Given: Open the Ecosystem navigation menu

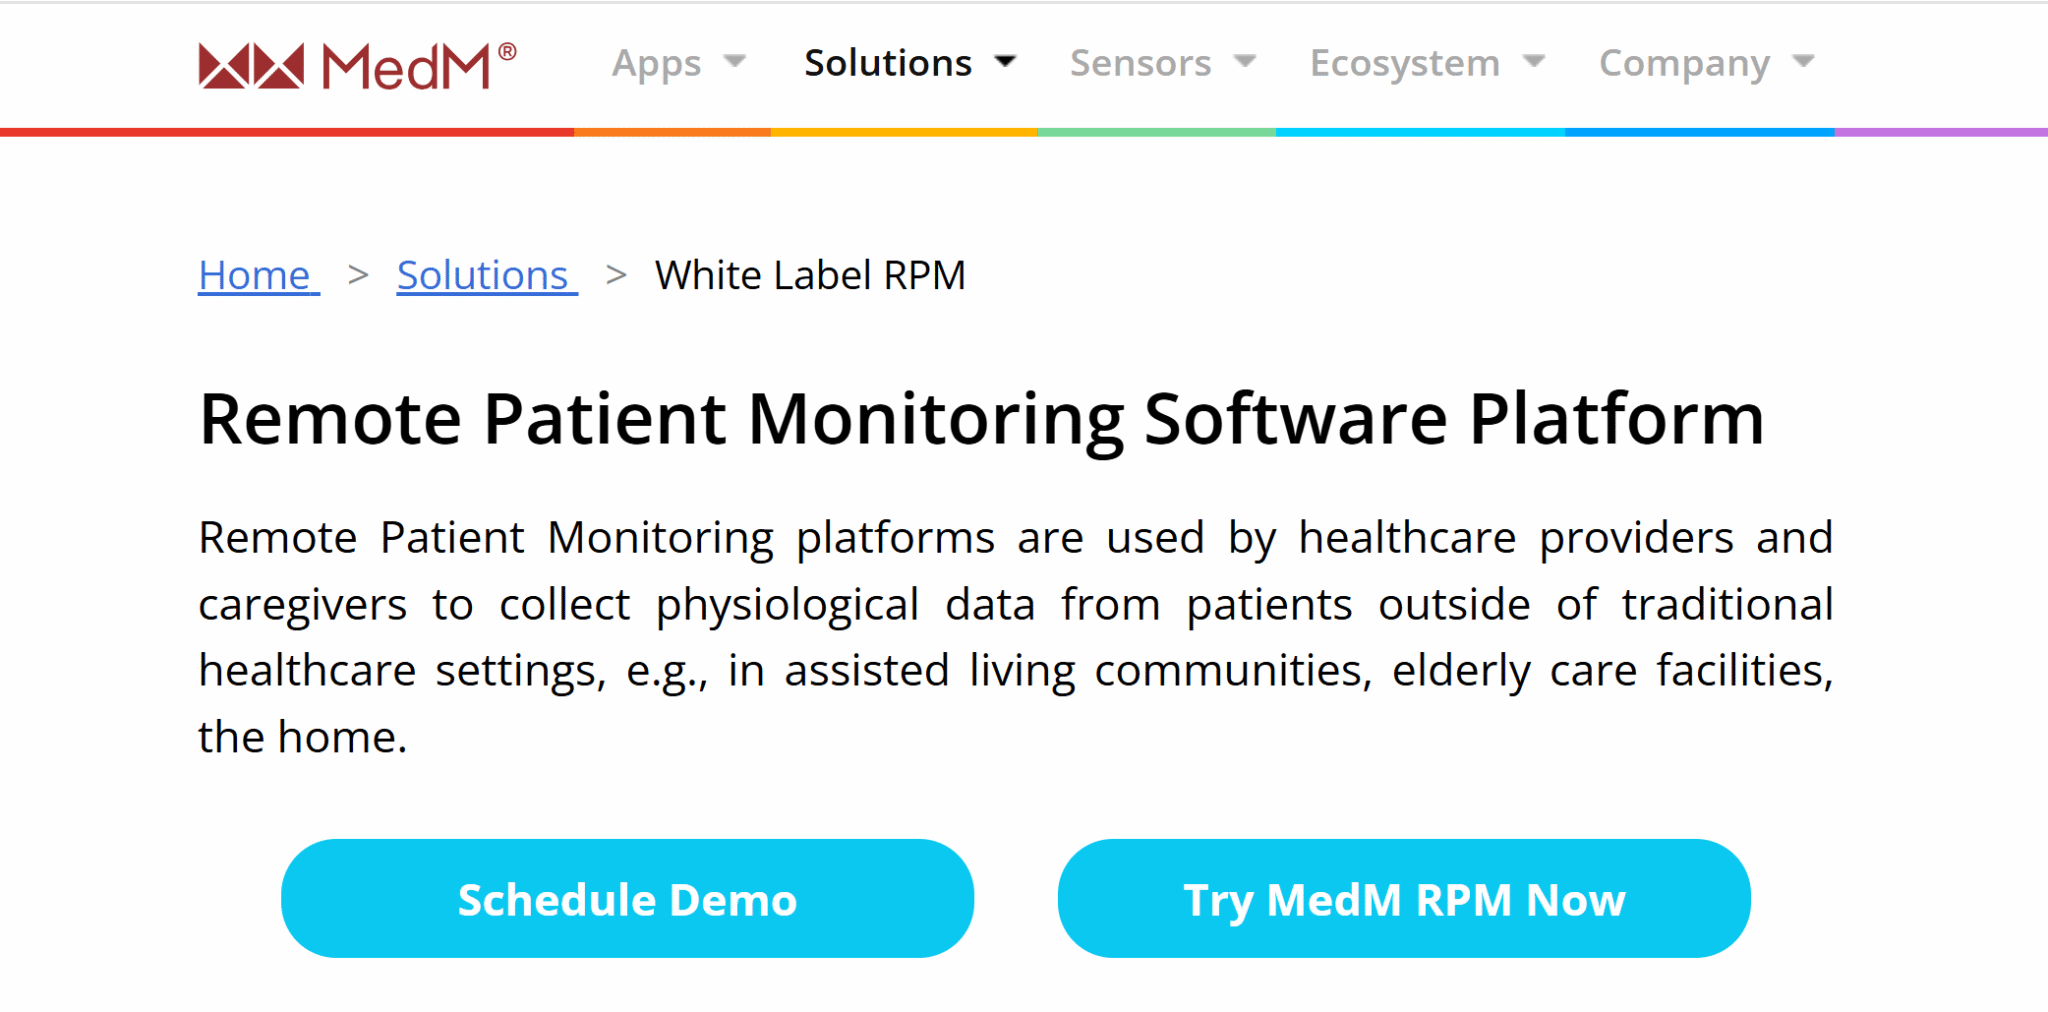Looking at the screenshot, I should pyautogui.click(x=1404, y=63).
